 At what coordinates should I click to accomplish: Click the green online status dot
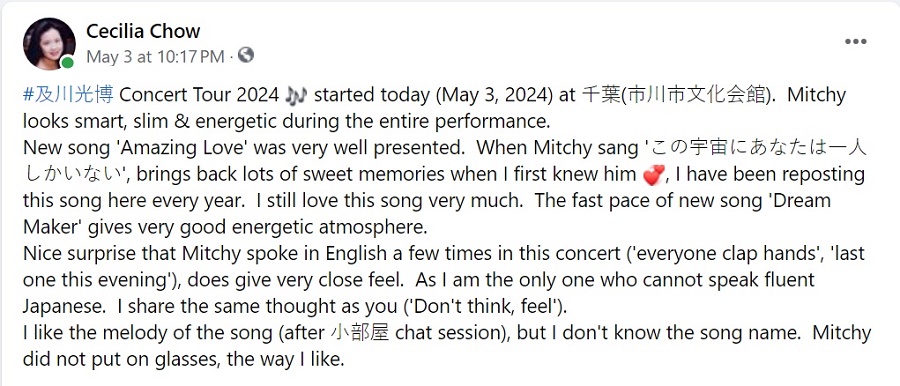coord(68,62)
